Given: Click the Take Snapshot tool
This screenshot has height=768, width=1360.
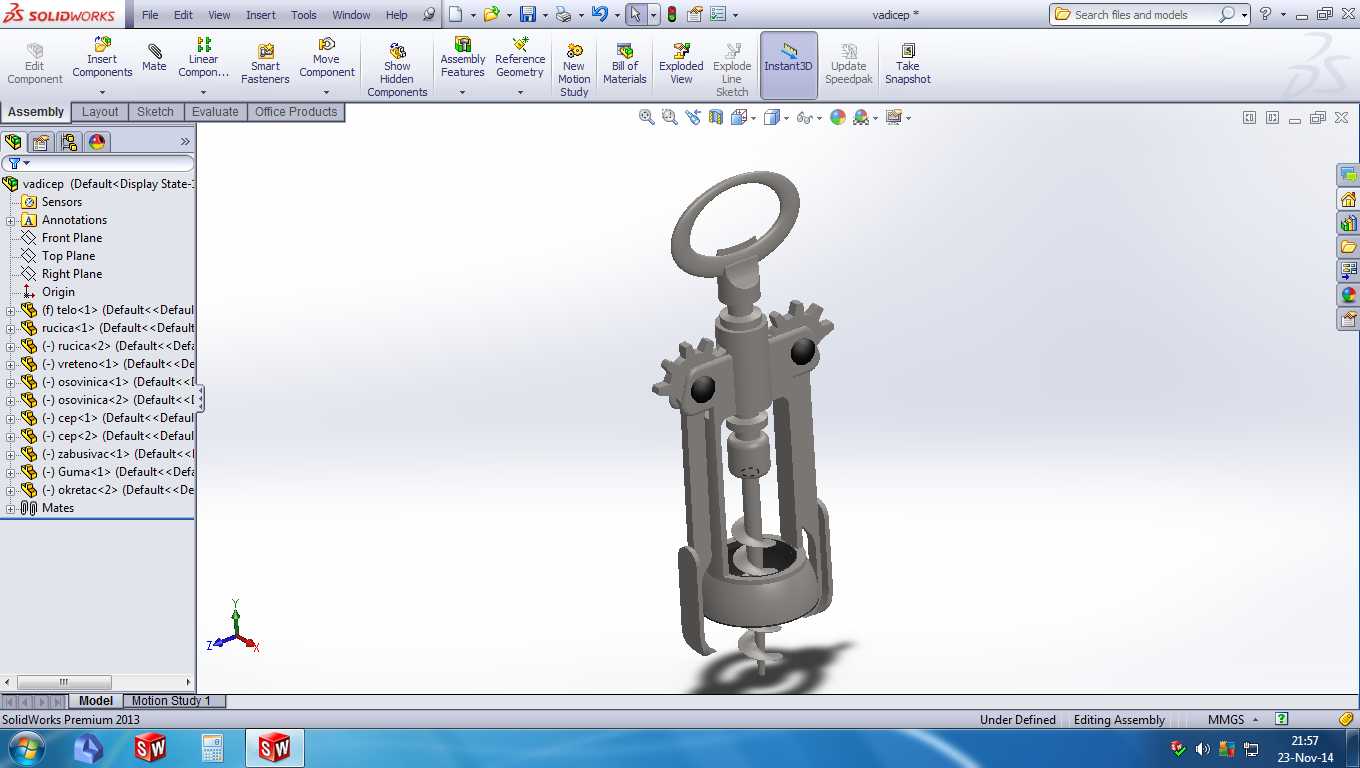Looking at the screenshot, I should (x=907, y=65).
